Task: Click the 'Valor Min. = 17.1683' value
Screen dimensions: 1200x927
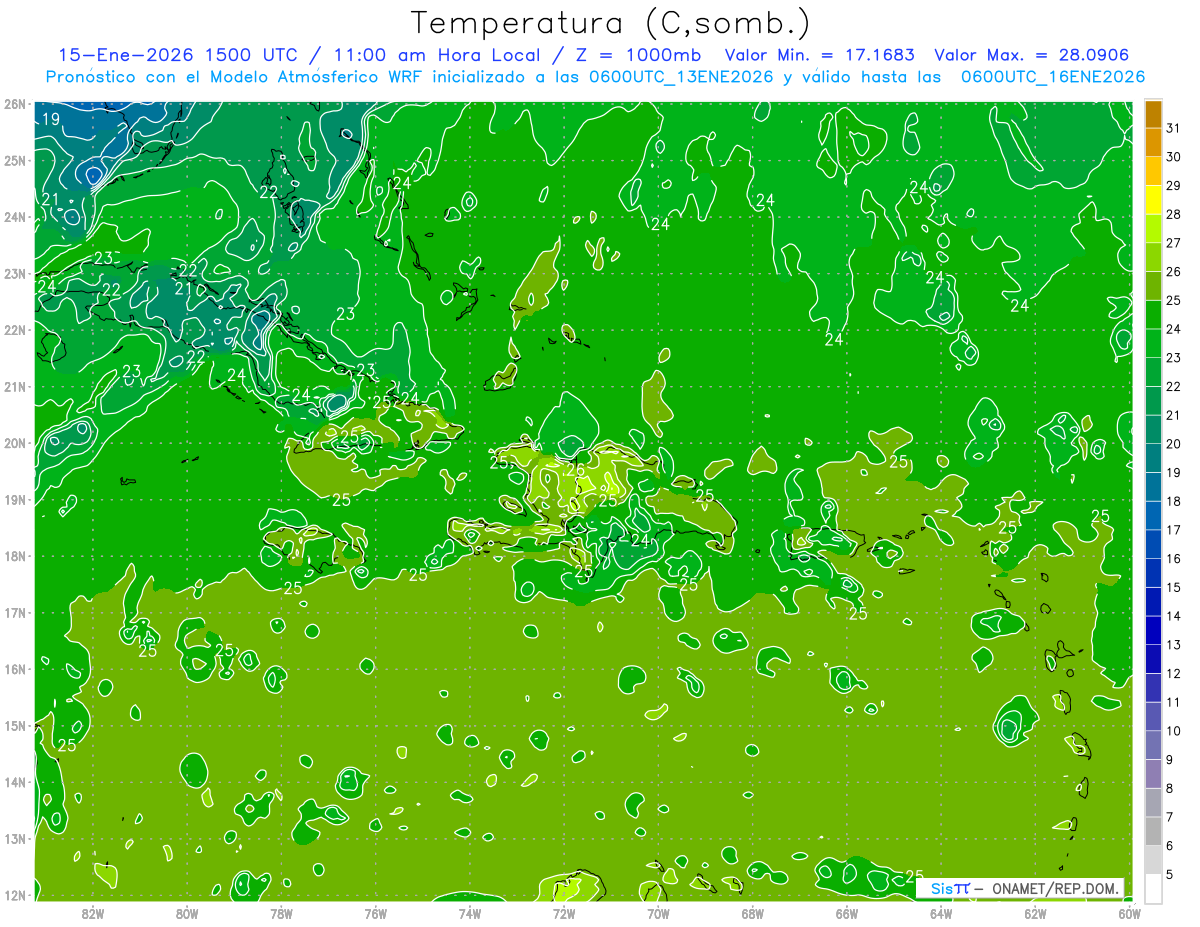Action: click(x=820, y=55)
